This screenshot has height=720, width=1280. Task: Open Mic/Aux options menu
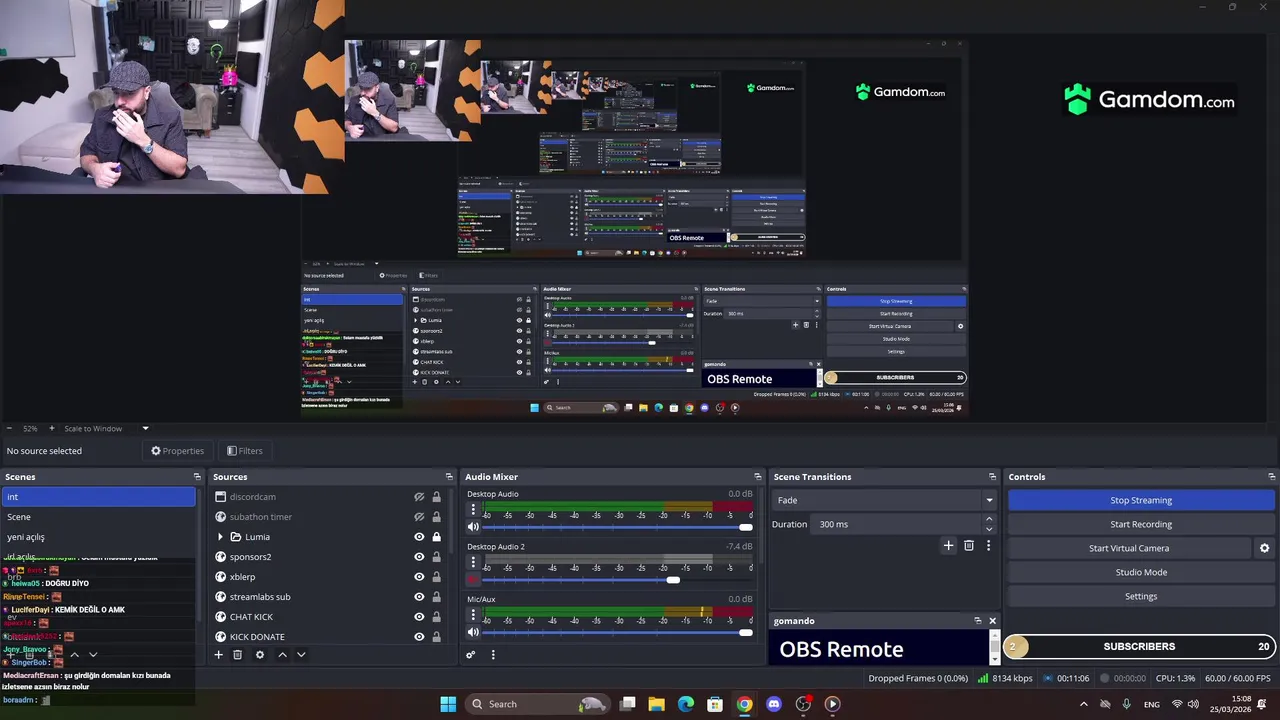(473, 615)
